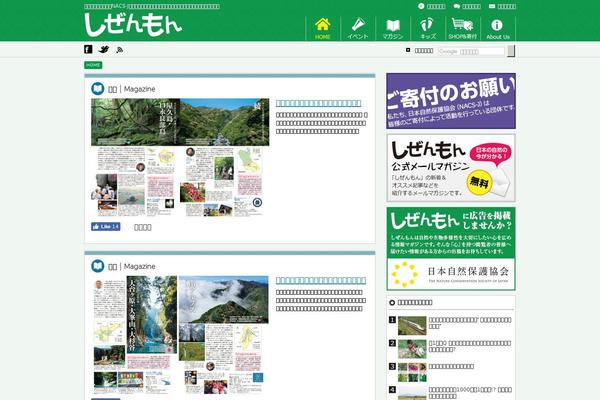This screenshot has height=400, width=600.
Task: Click the しぜんもん site logo
Action: point(132,25)
